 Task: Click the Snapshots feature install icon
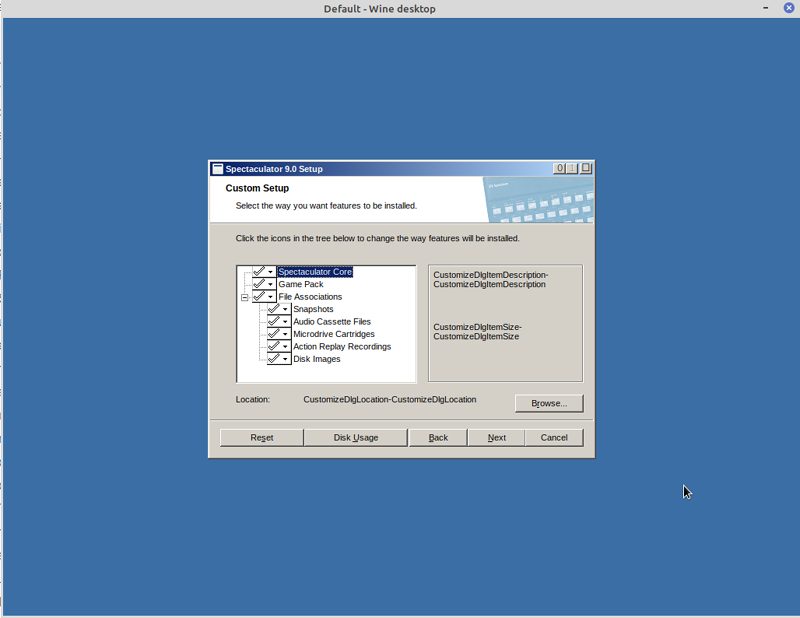pos(279,309)
